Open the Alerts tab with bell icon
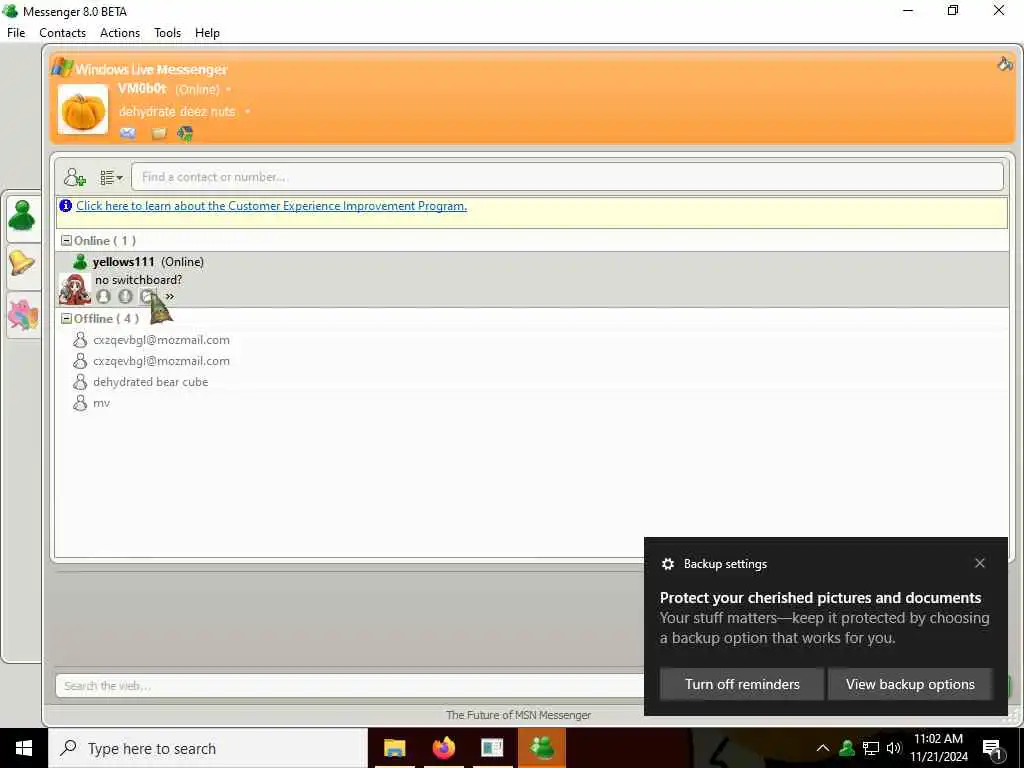This screenshot has height=768, width=1024. (x=22, y=264)
